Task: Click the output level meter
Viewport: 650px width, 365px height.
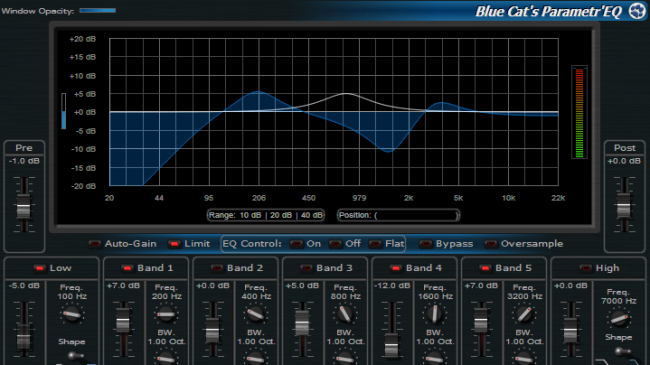Action: 579,112
